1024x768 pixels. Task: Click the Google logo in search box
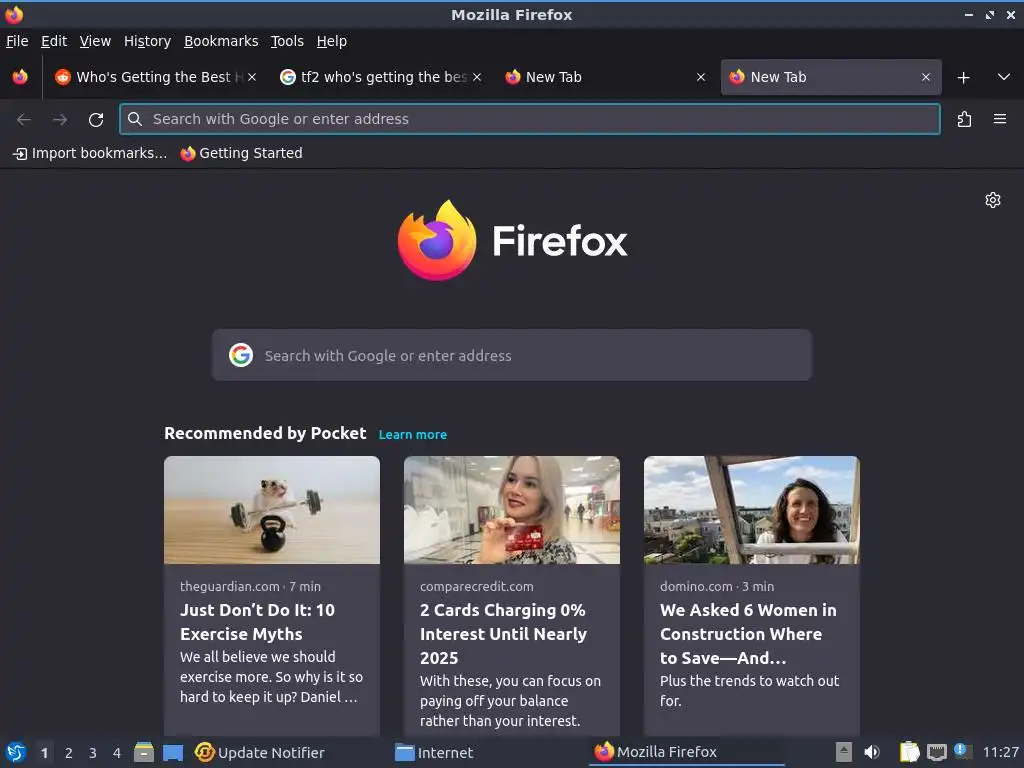click(240, 355)
